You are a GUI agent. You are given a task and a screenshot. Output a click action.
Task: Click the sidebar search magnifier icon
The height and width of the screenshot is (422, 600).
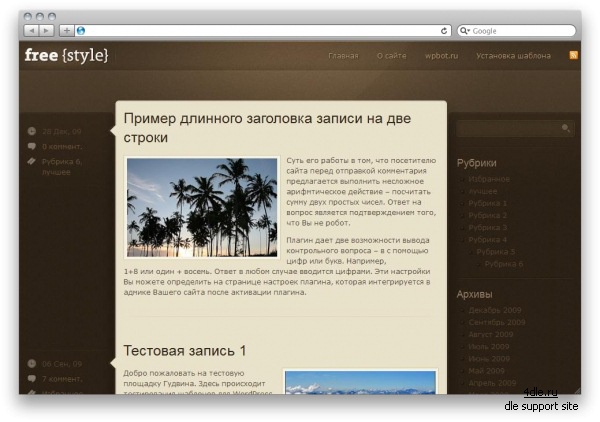point(566,128)
